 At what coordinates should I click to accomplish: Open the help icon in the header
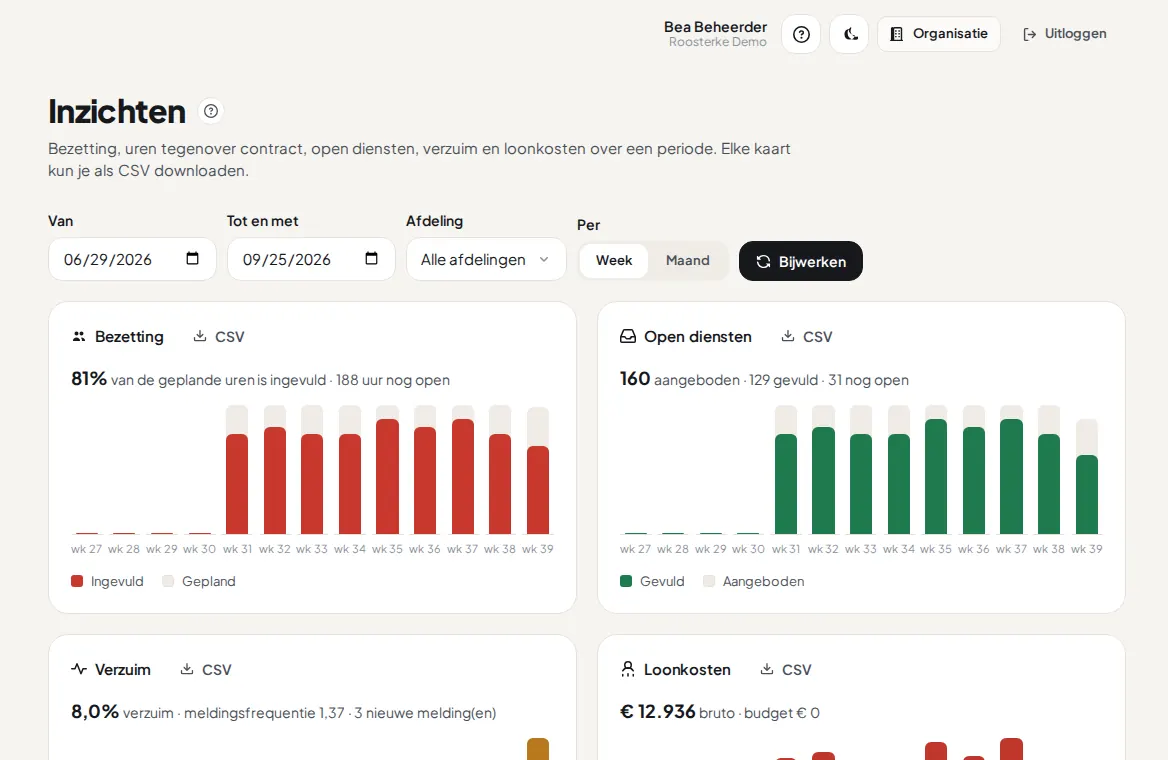point(801,34)
